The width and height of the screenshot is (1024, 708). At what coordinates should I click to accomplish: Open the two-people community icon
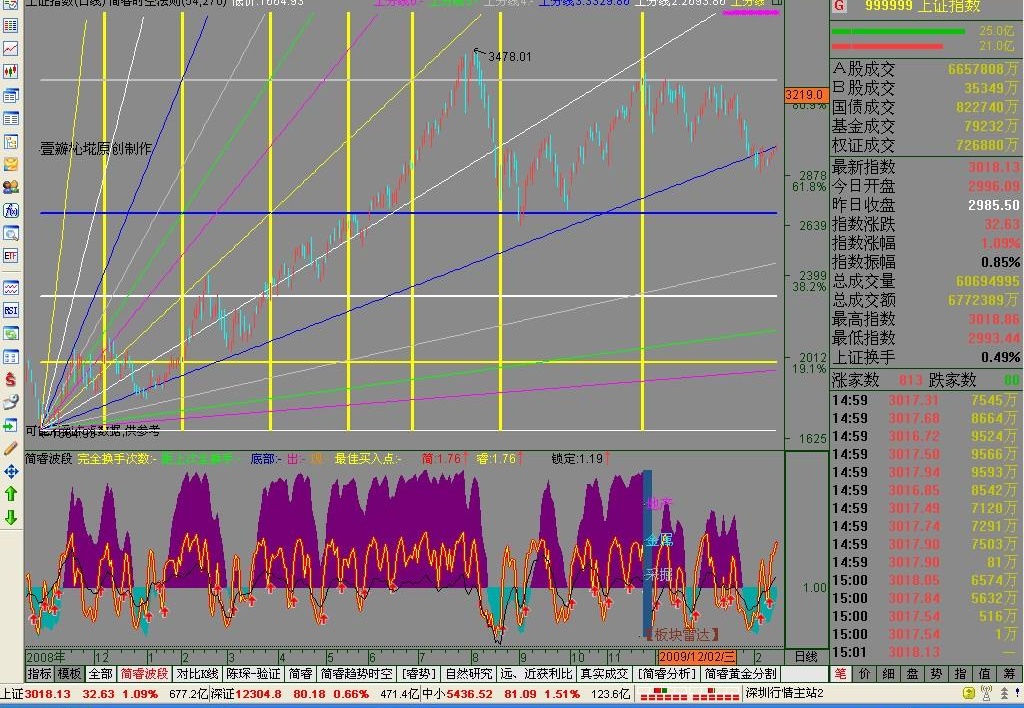pyautogui.click(x=10, y=187)
